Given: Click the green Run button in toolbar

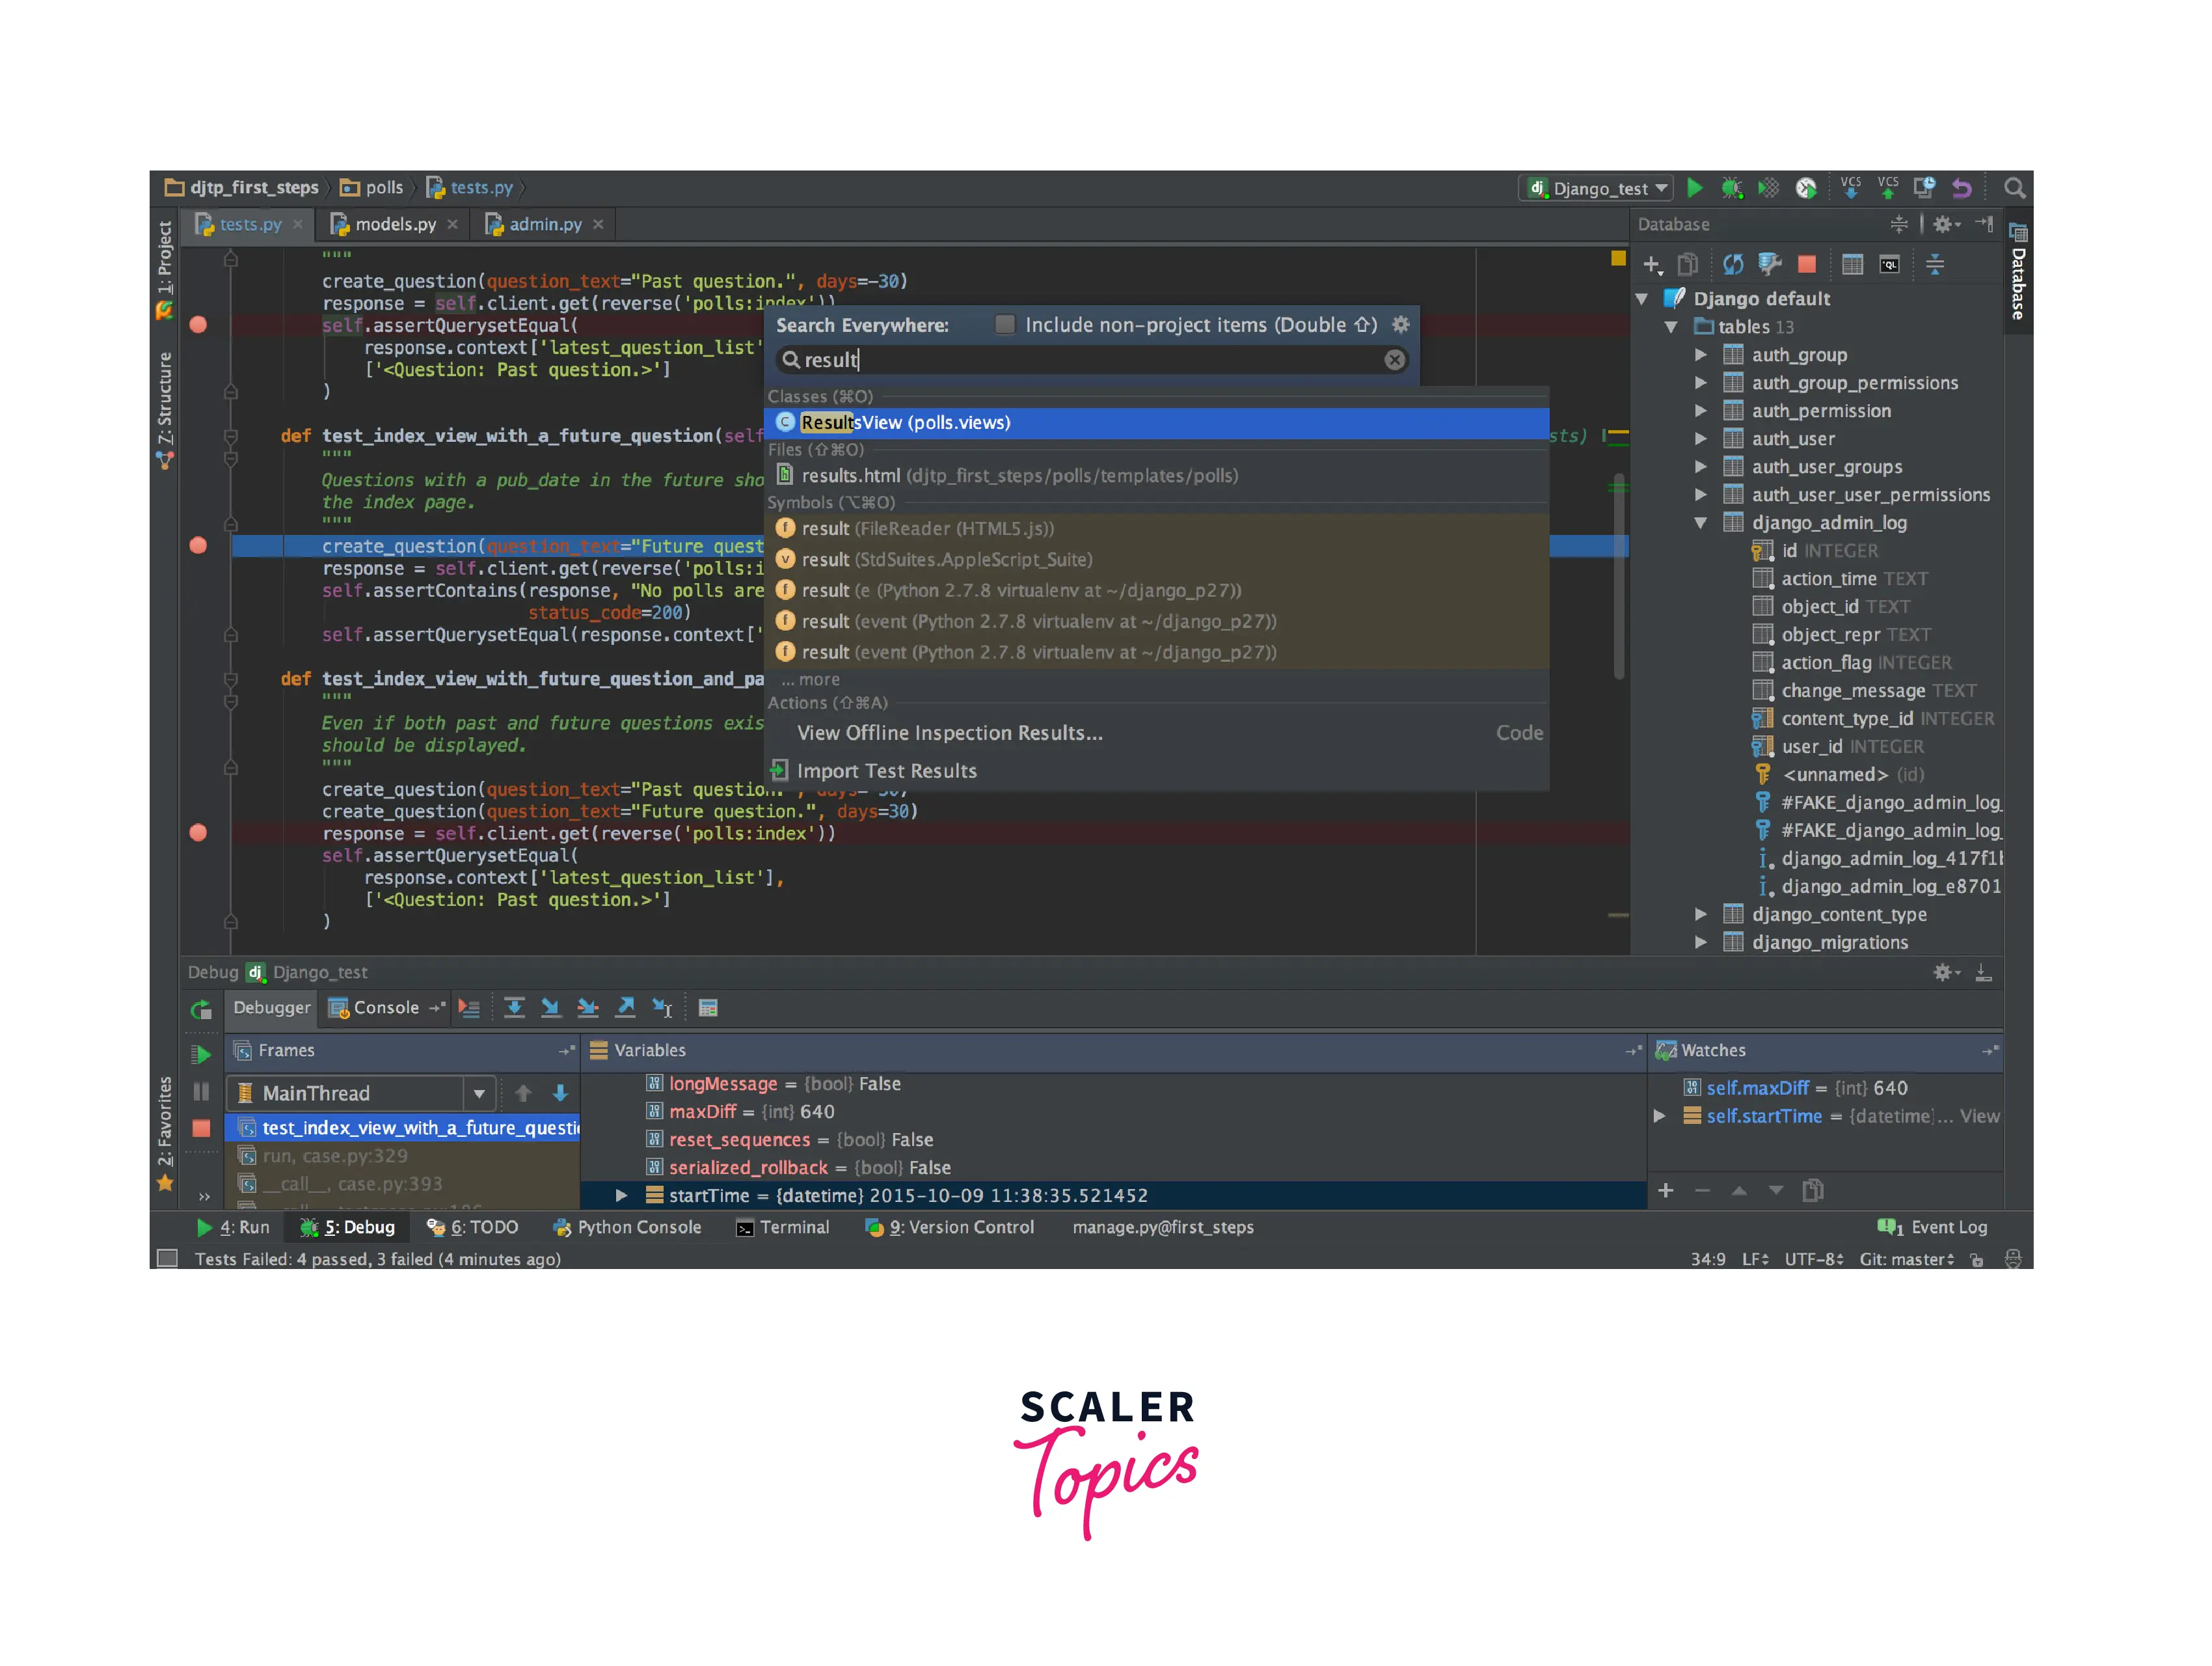Looking at the screenshot, I should [1695, 188].
